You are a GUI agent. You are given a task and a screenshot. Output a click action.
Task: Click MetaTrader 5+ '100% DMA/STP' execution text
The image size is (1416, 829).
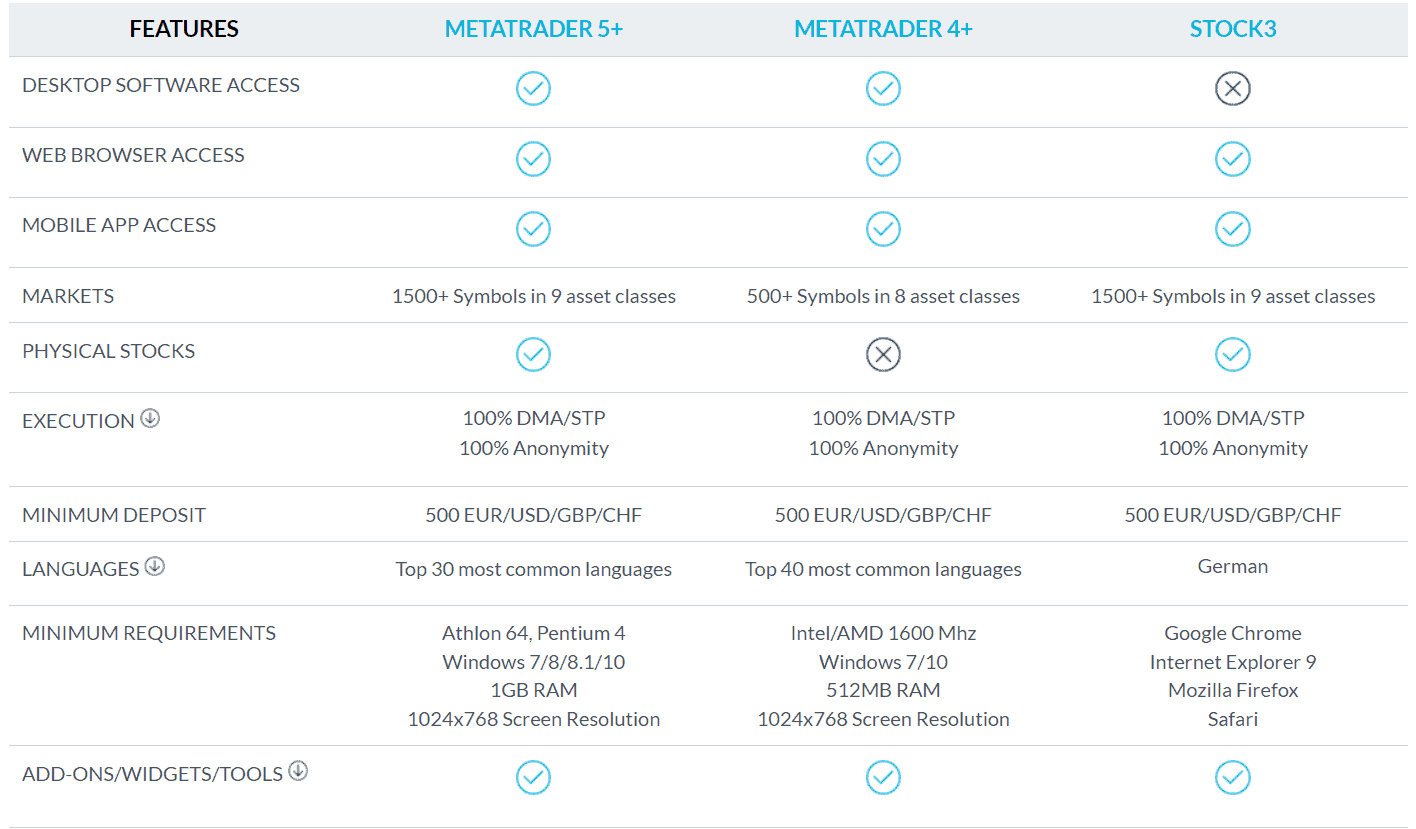coord(534,418)
